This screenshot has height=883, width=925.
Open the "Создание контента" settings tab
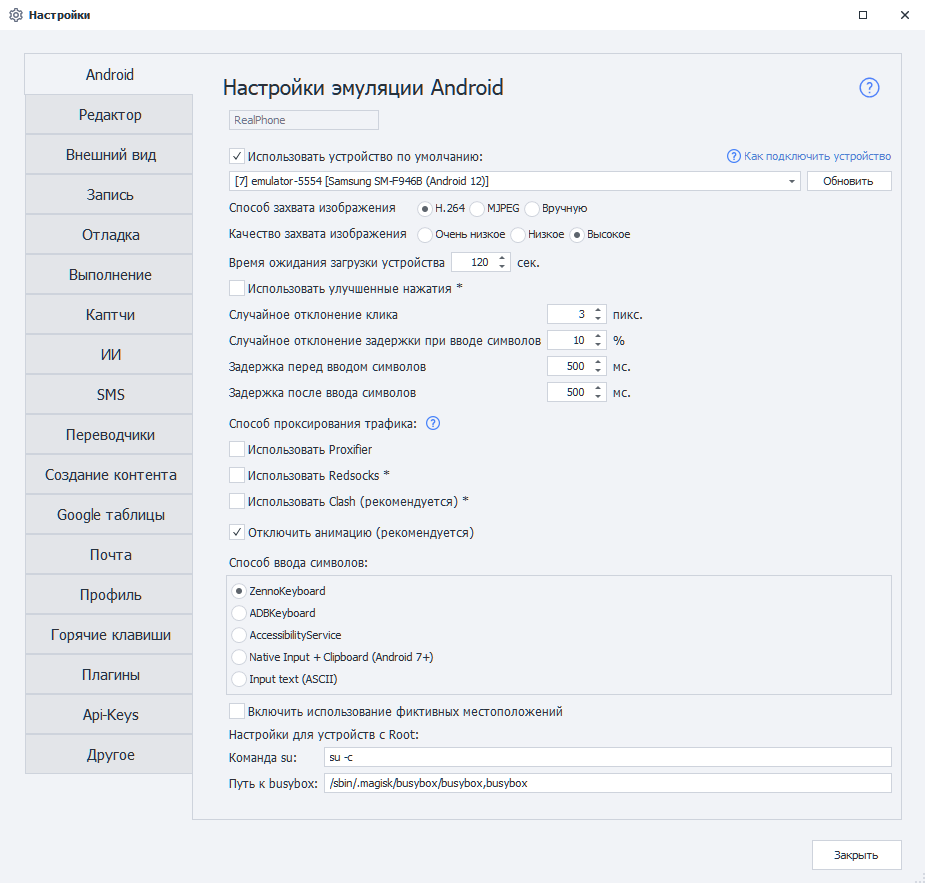pos(109,475)
